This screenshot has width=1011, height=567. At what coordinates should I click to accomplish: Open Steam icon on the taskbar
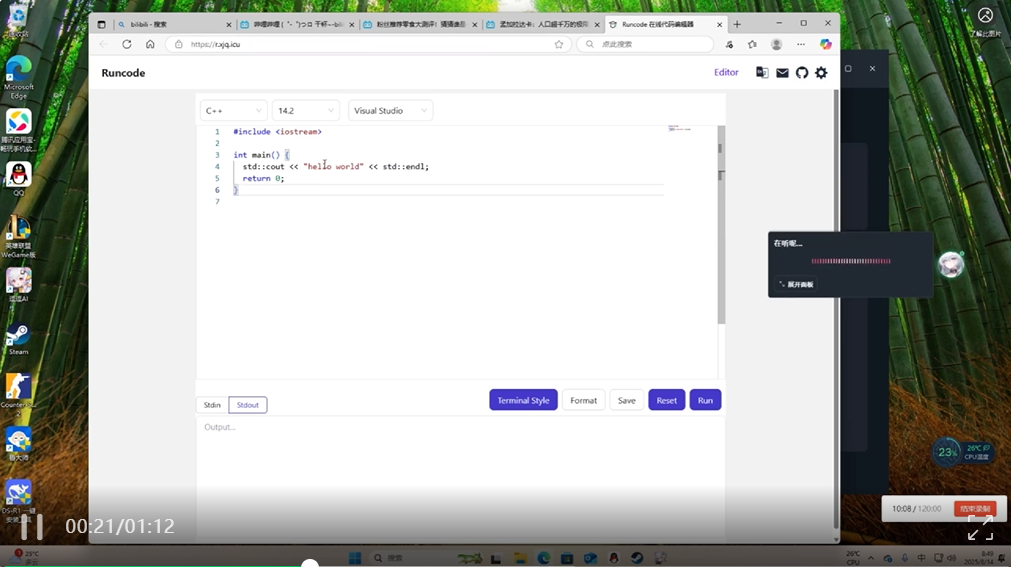(x=637, y=558)
